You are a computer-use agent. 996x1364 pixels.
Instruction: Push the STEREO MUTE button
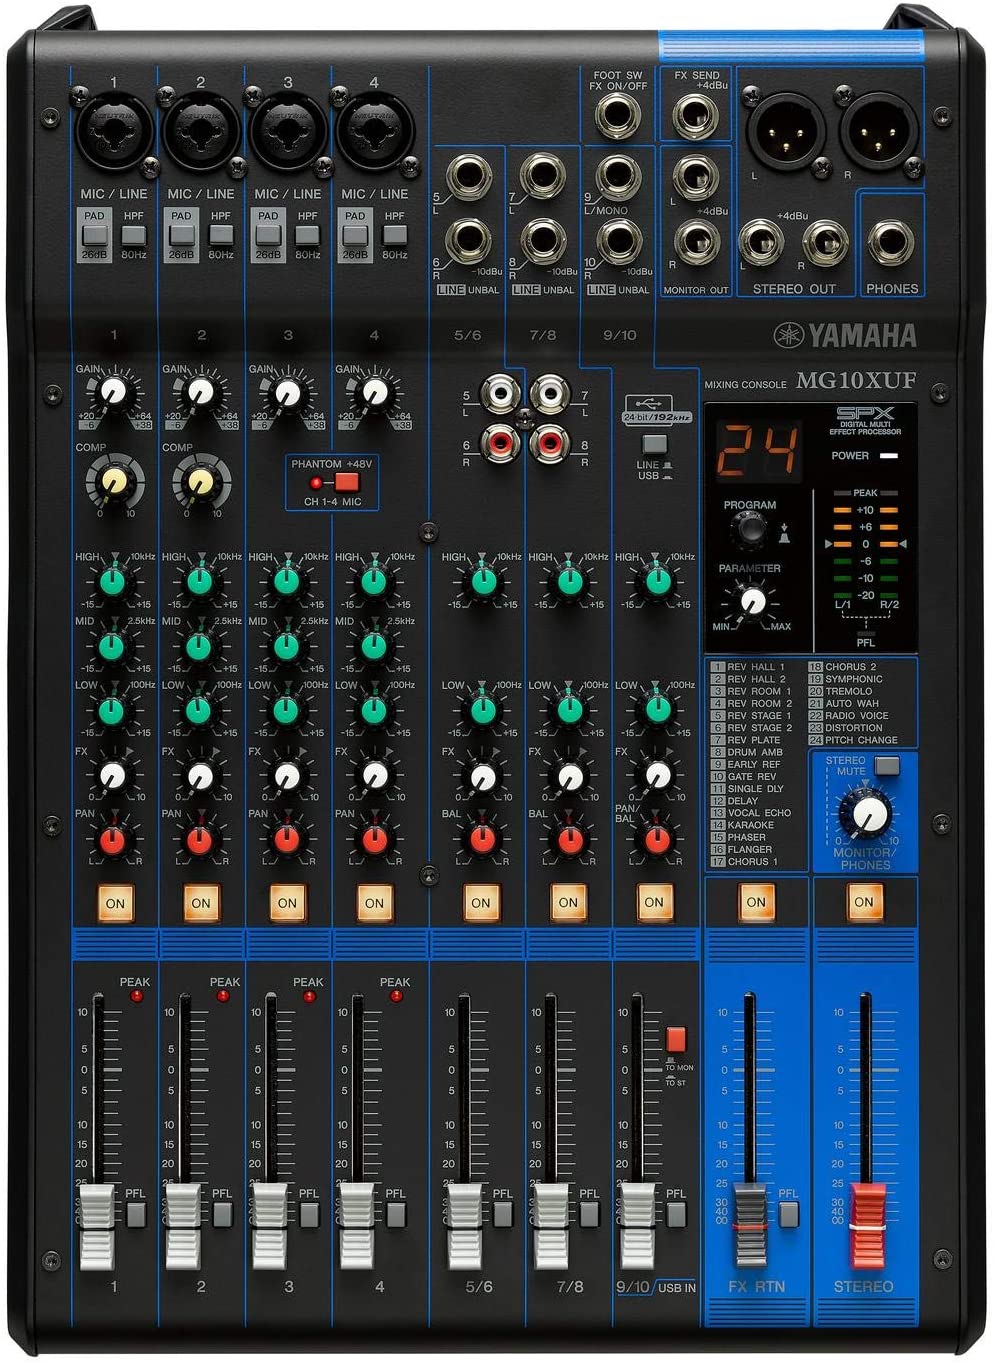886,766
